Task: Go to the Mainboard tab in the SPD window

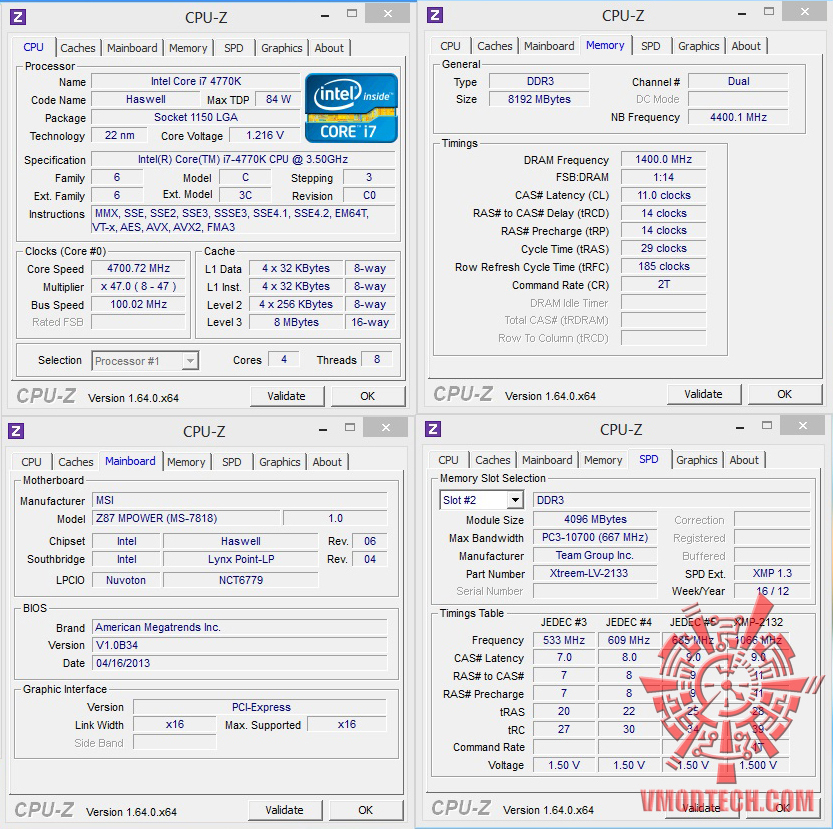Action: coord(547,460)
